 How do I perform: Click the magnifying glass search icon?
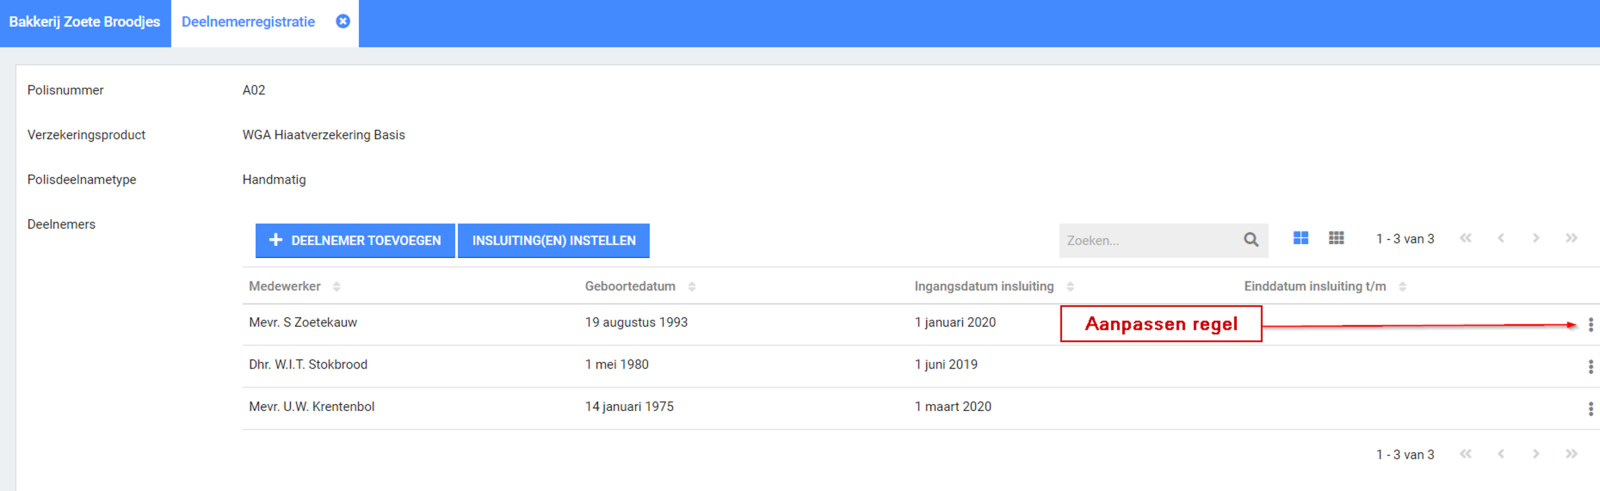pos(1251,240)
